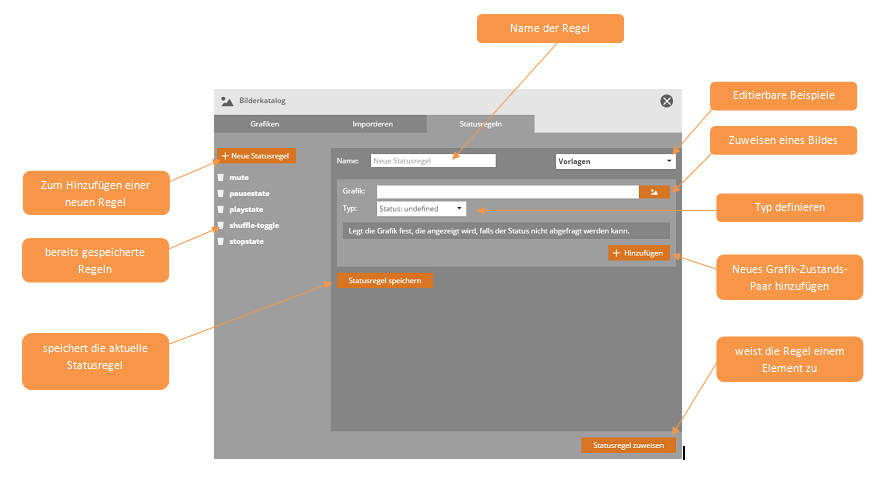Open the Importieren tab
This screenshot has height=485, width=890.
pos(372,124)
